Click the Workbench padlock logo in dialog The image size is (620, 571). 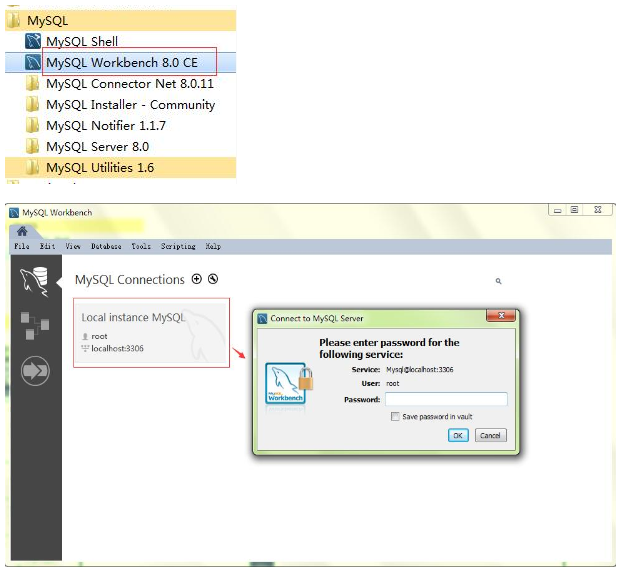click(289, 384)
